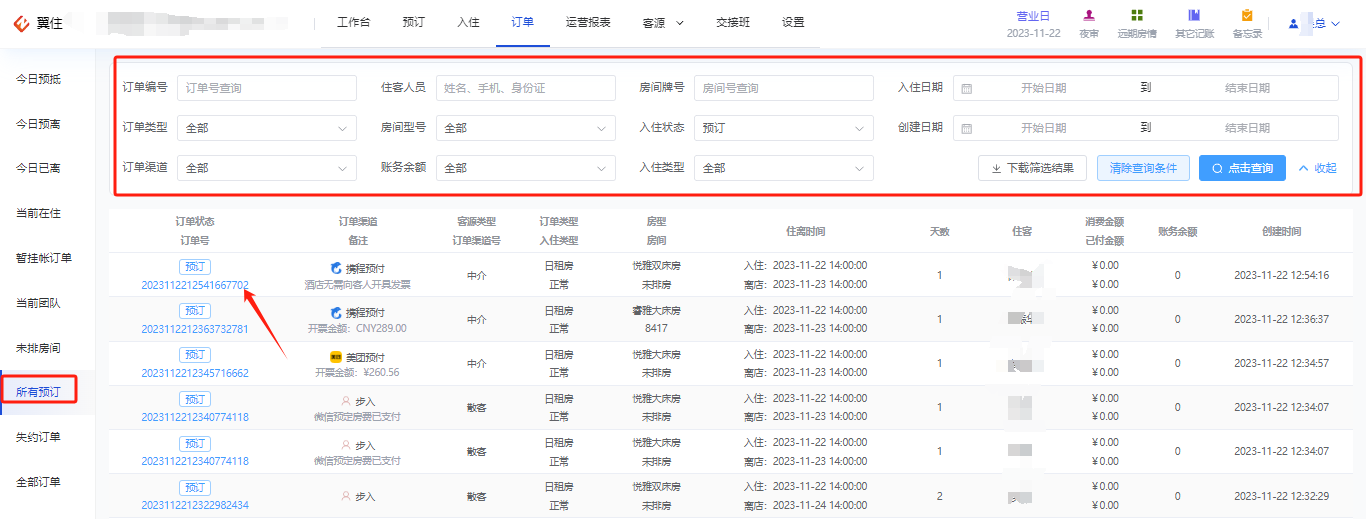Open order link 2023112212322982434
The image size is (1366, 519).
(195, 505)
